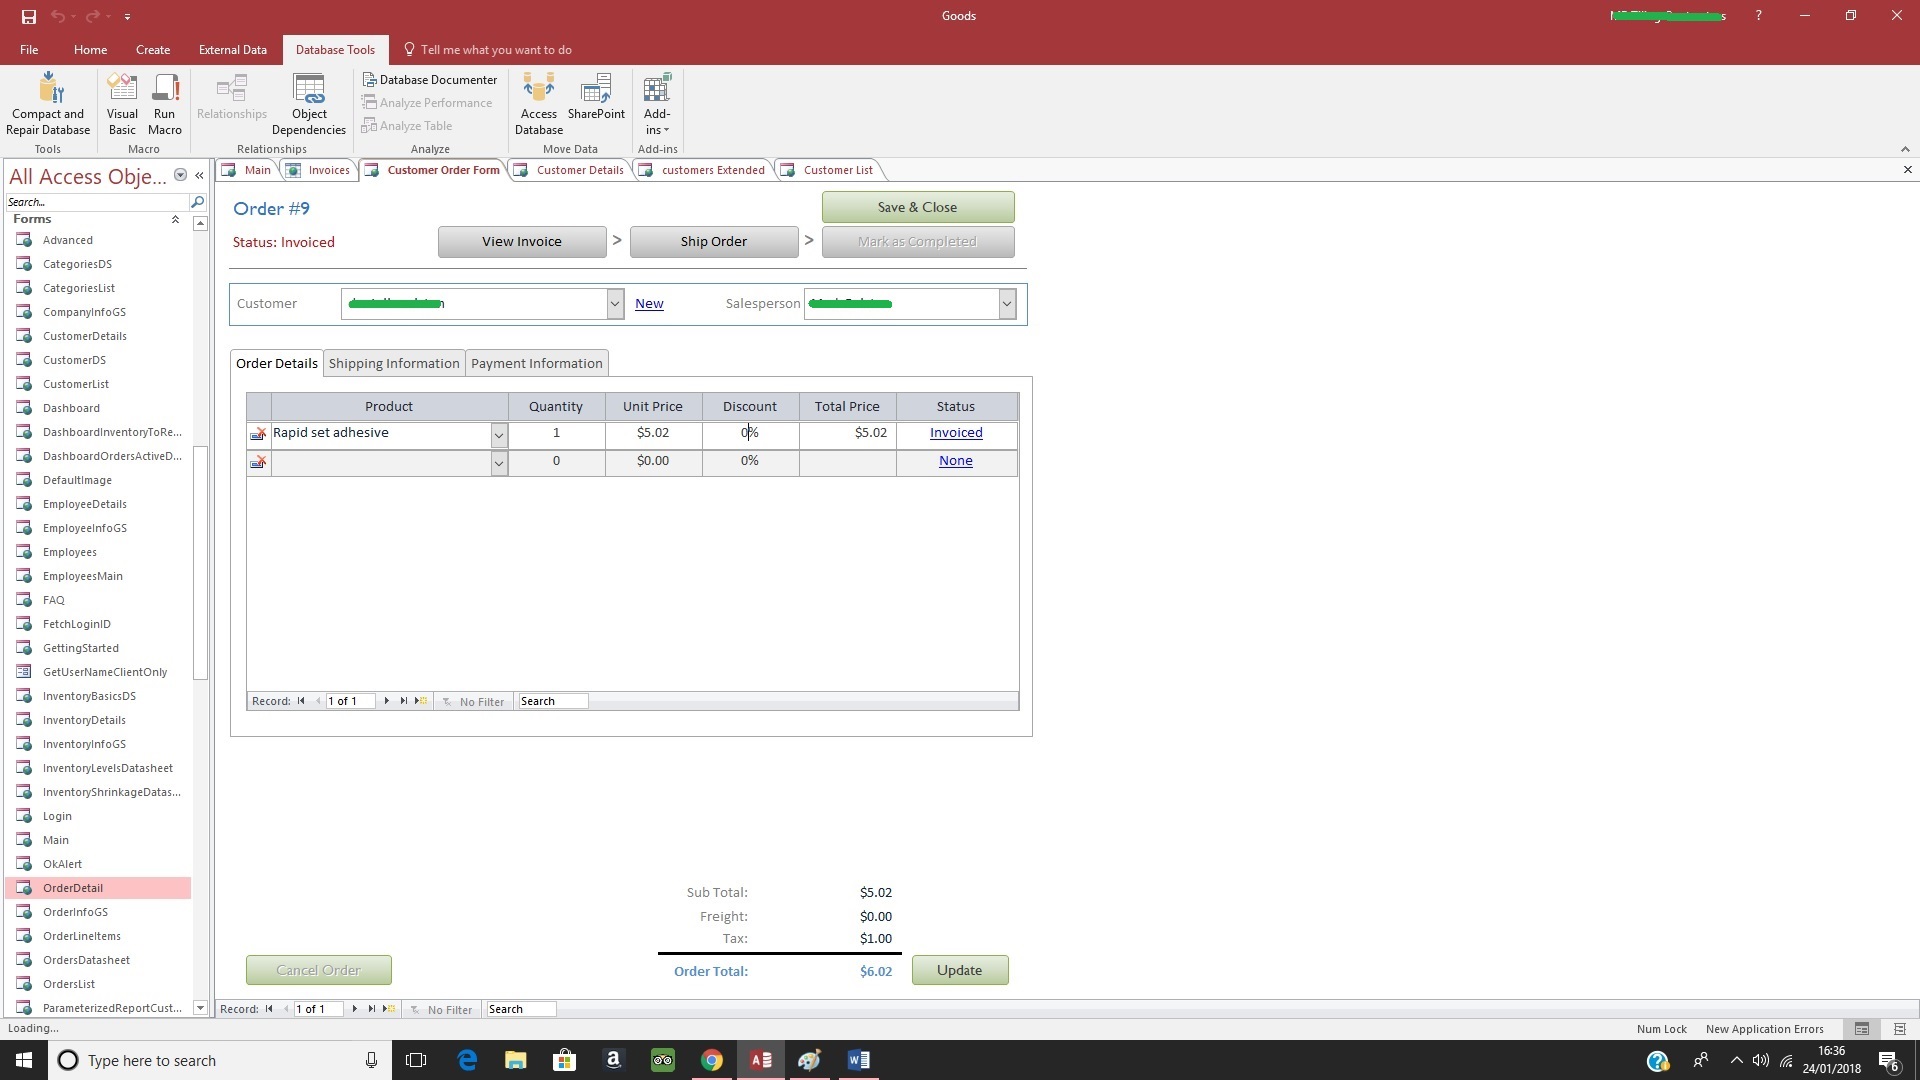1920x1080 pixels.
Task: Go to new record in subform navigator
Action: (x=421, y=701)
